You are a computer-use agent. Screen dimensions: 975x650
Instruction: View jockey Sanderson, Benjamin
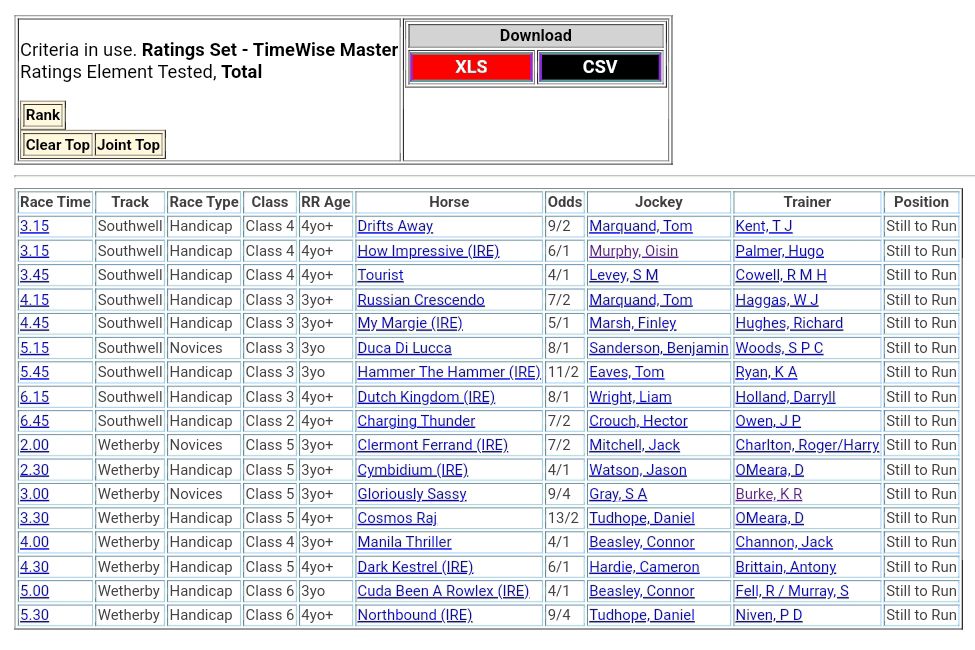click(x=658, y=348)
